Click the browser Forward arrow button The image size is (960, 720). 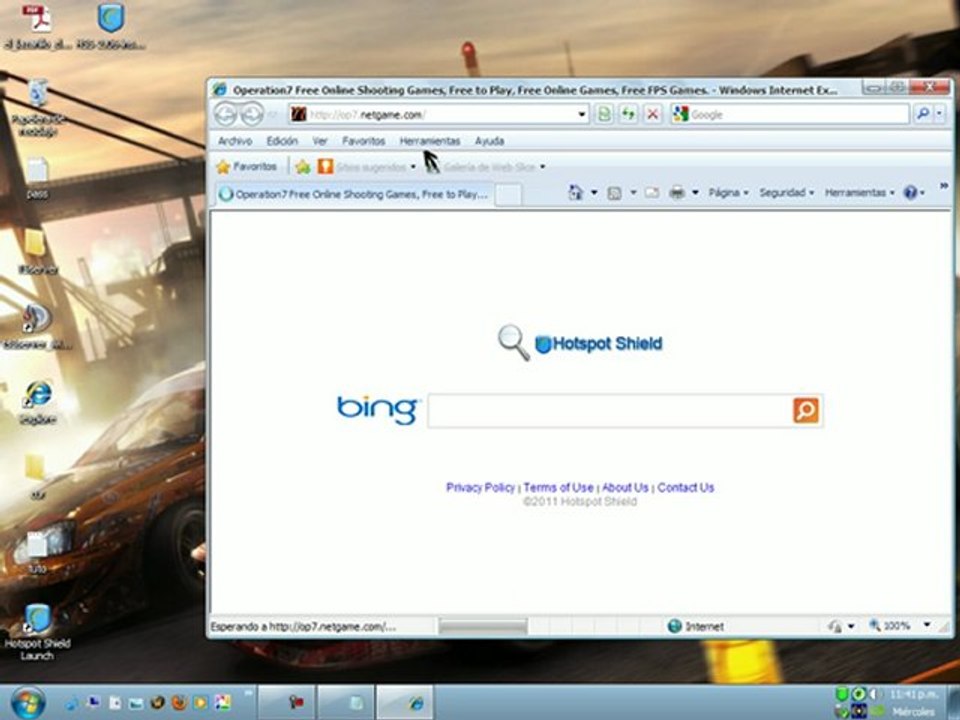[x=251, y=114]
